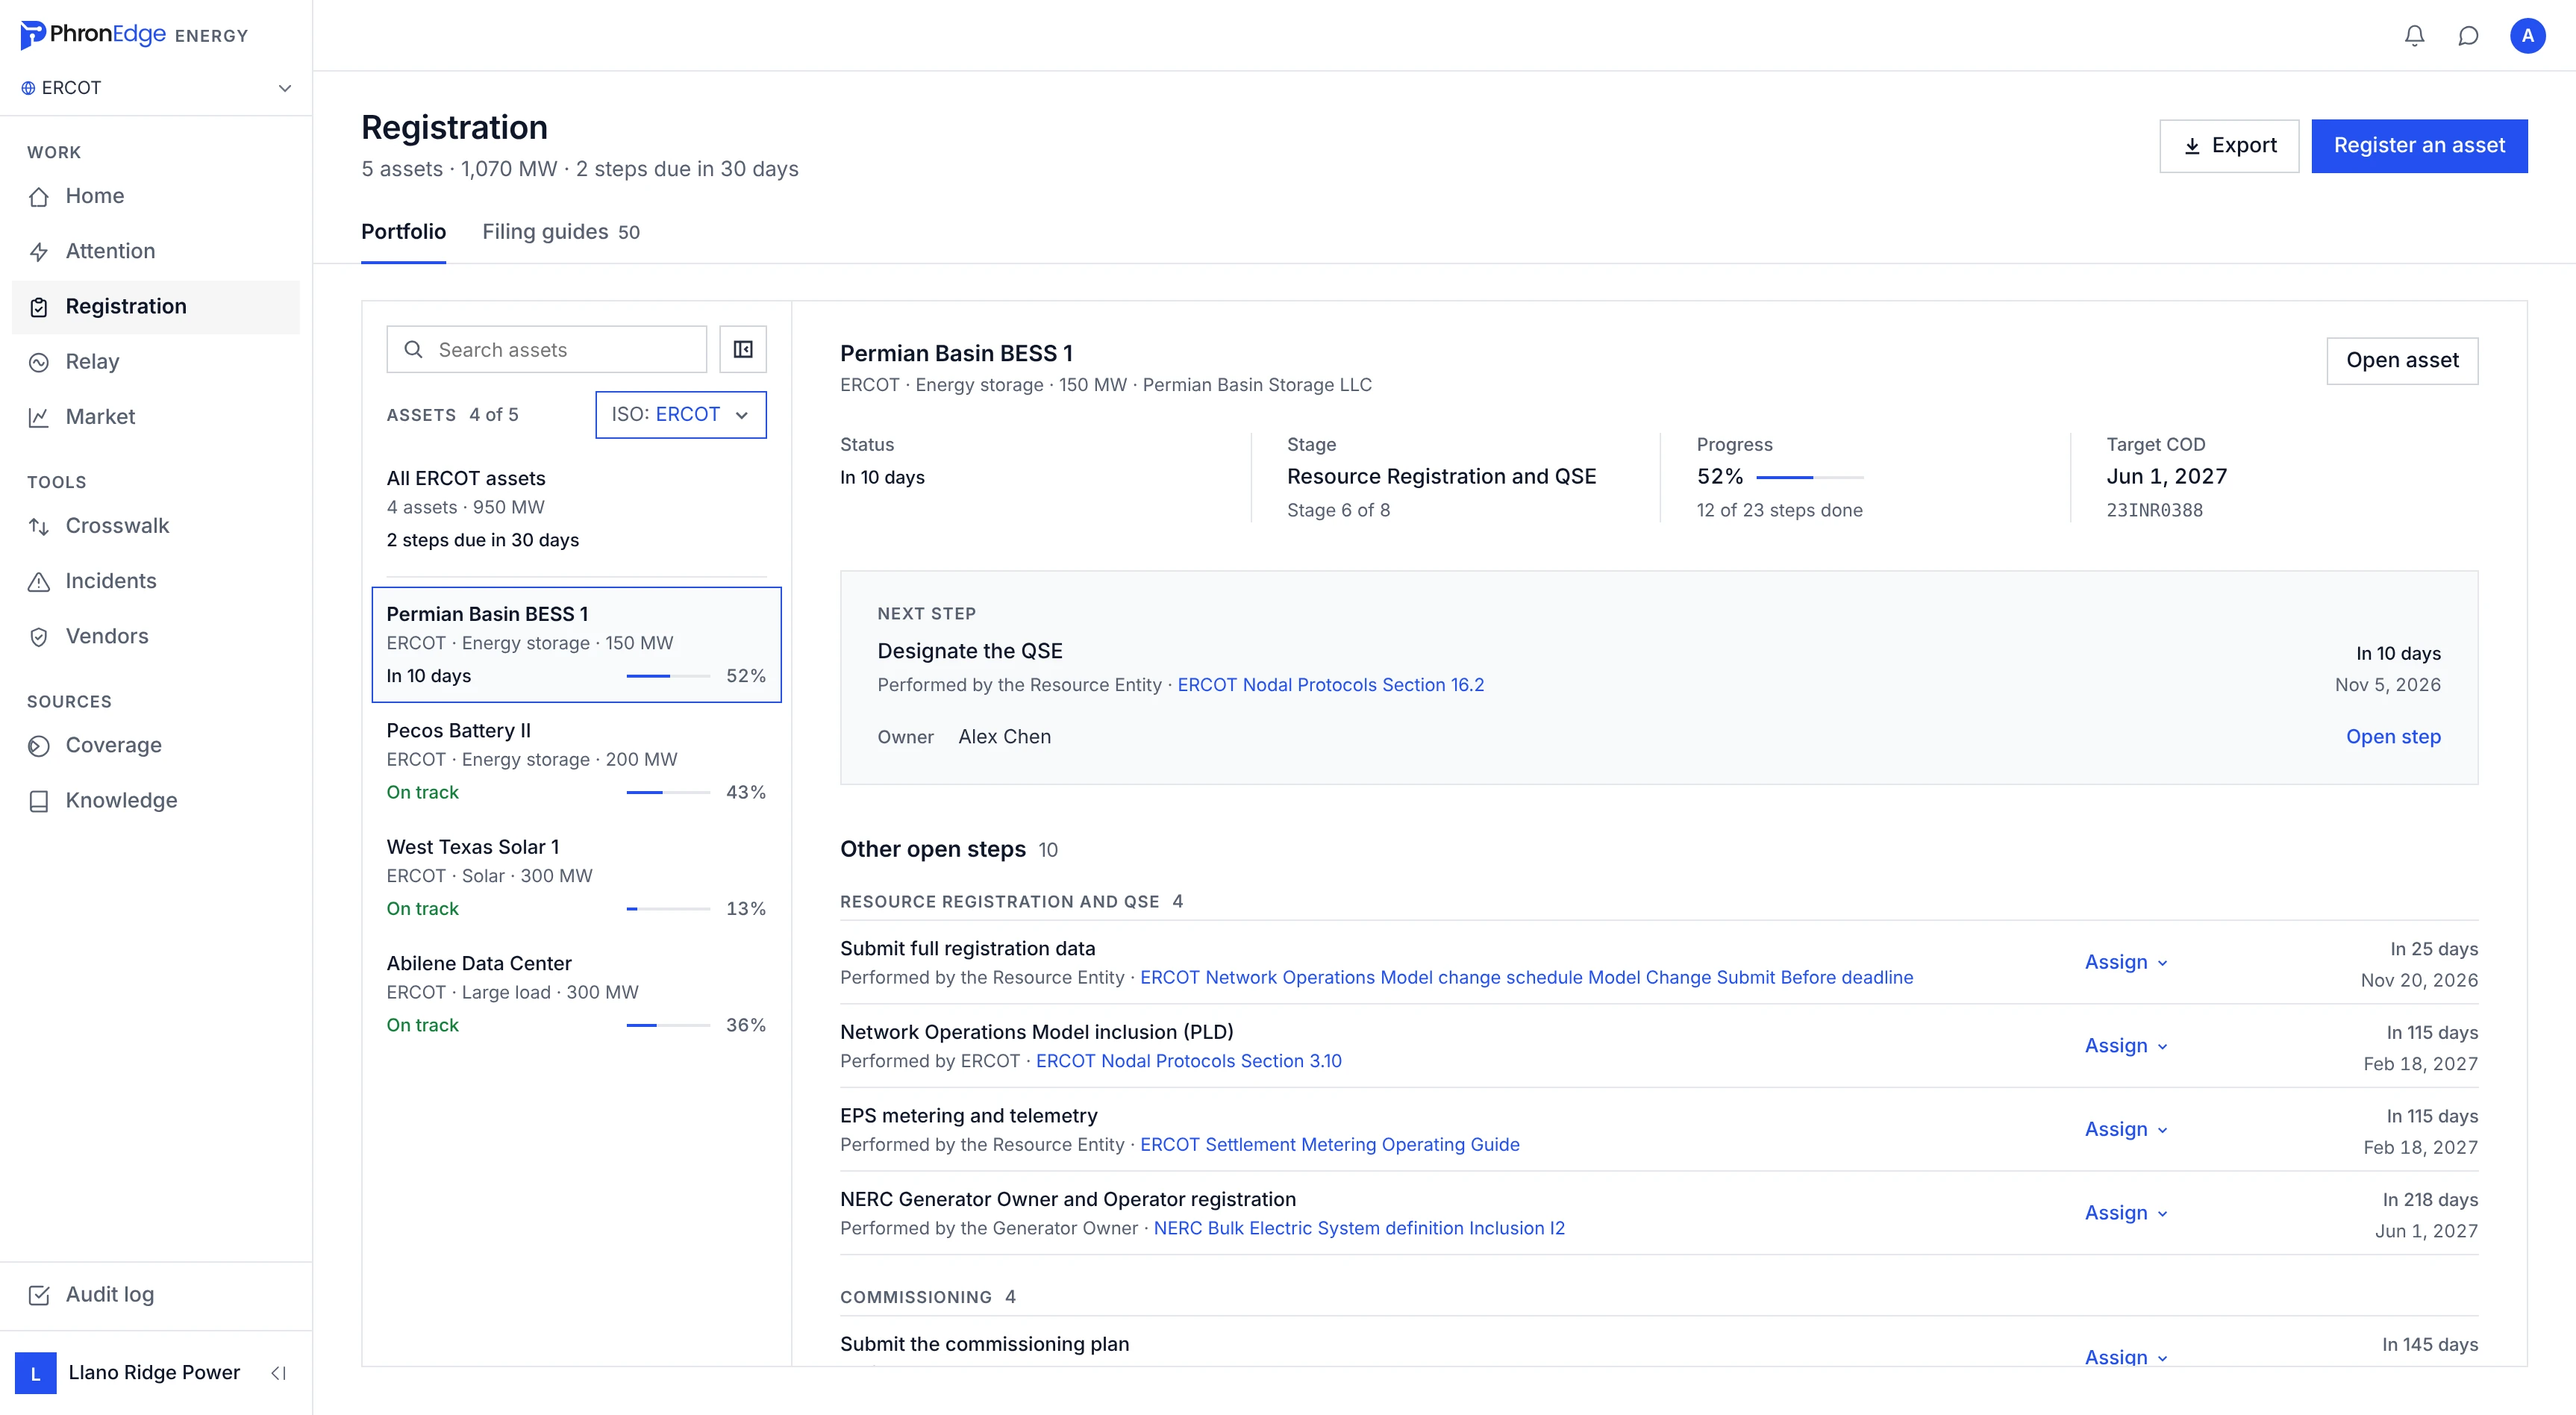Go to Registration in the sidebar
Image resolution: width=2576 pixels, height=1415 pixels.
coord(156,307)
